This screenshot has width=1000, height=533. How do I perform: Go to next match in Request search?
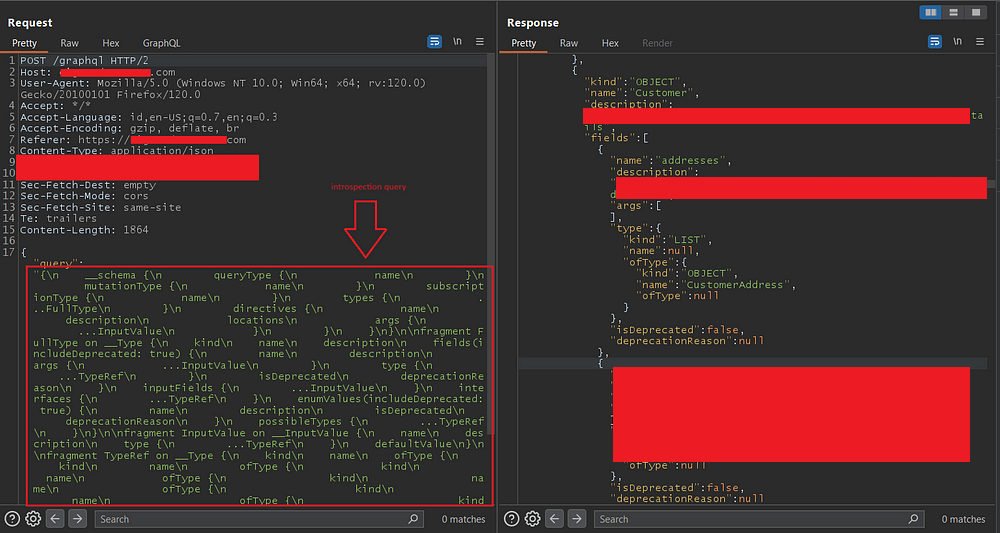77,518
